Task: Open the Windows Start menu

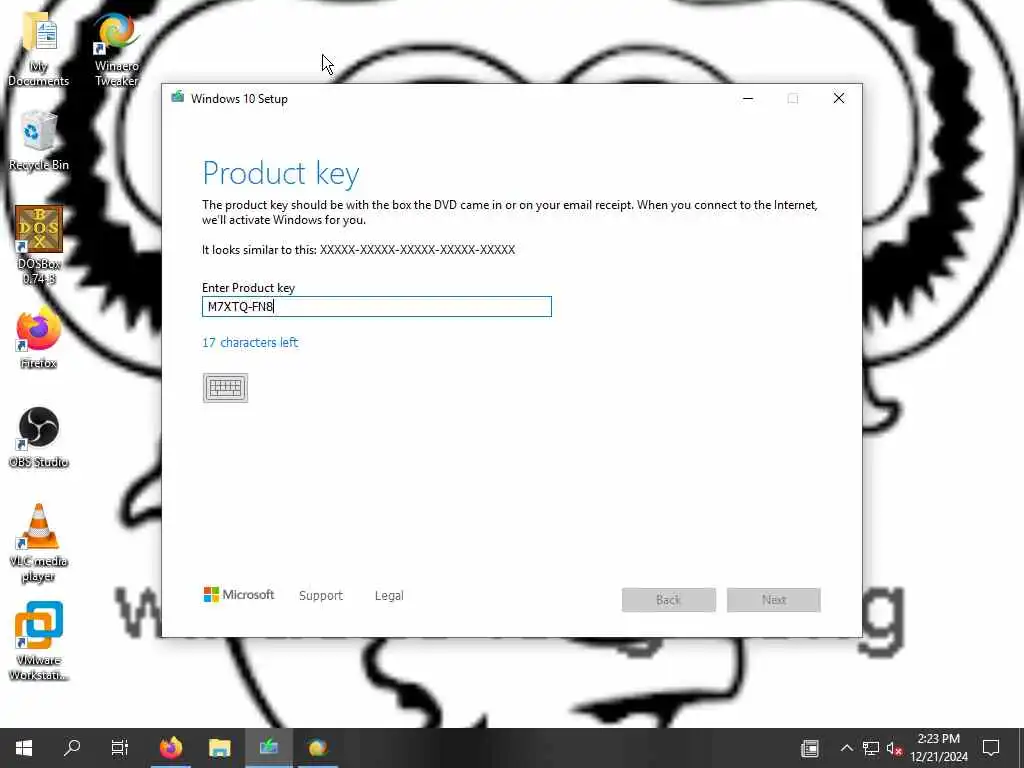Action: click(x=24, y=748)
